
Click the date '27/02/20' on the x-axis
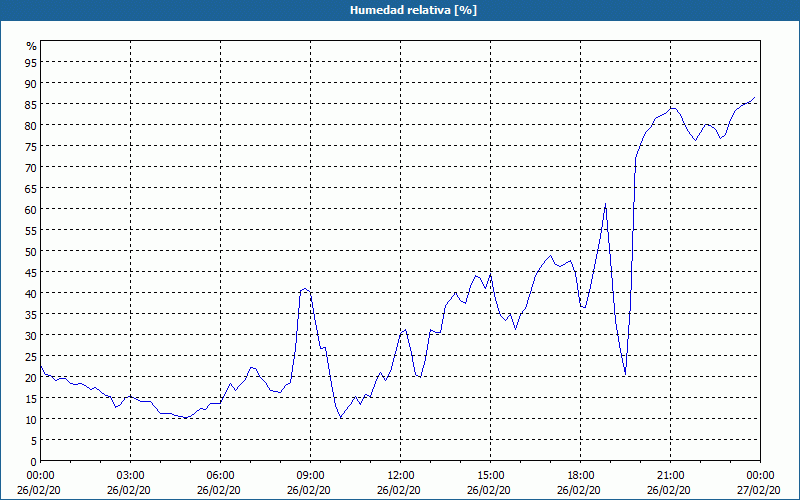click(759, 490)
